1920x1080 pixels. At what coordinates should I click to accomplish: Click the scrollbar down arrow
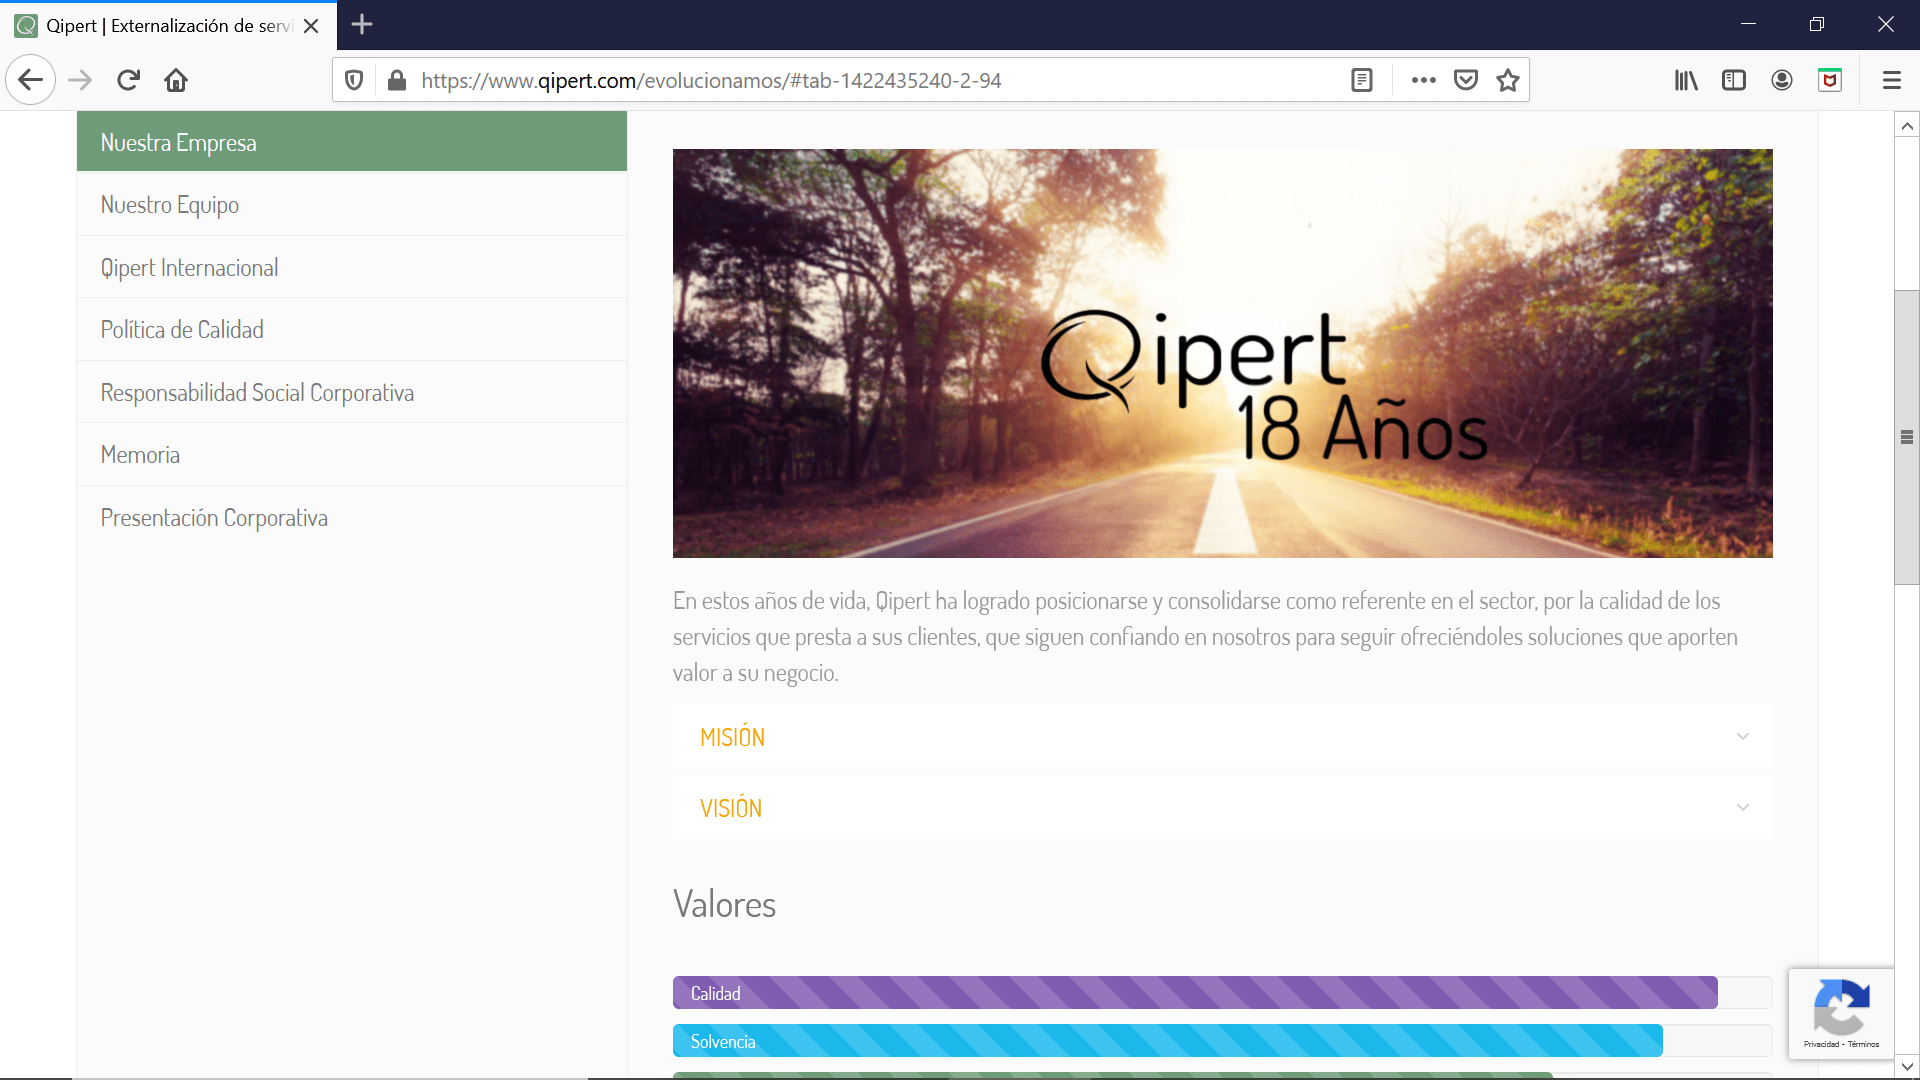pos(1907,1066)
